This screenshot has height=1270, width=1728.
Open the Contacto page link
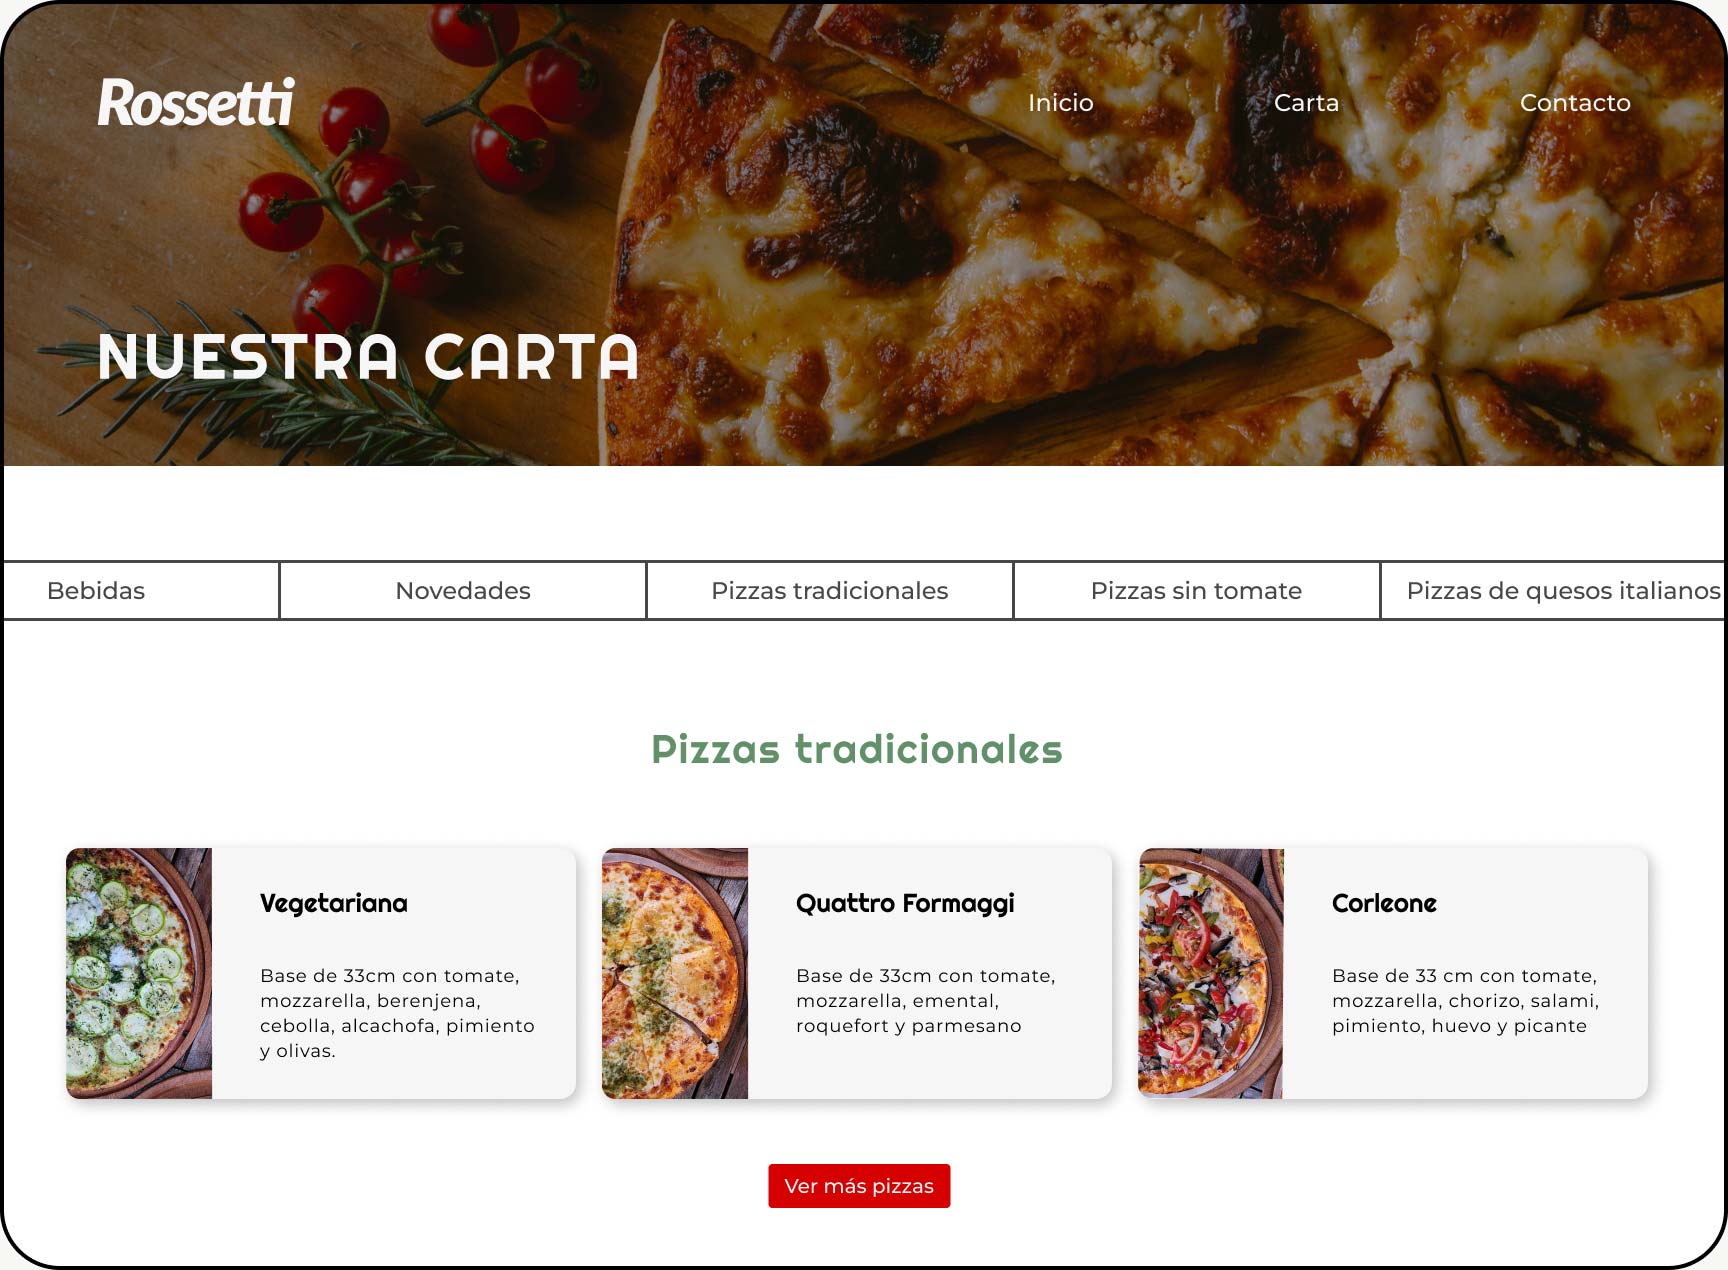pos(1575,103)
